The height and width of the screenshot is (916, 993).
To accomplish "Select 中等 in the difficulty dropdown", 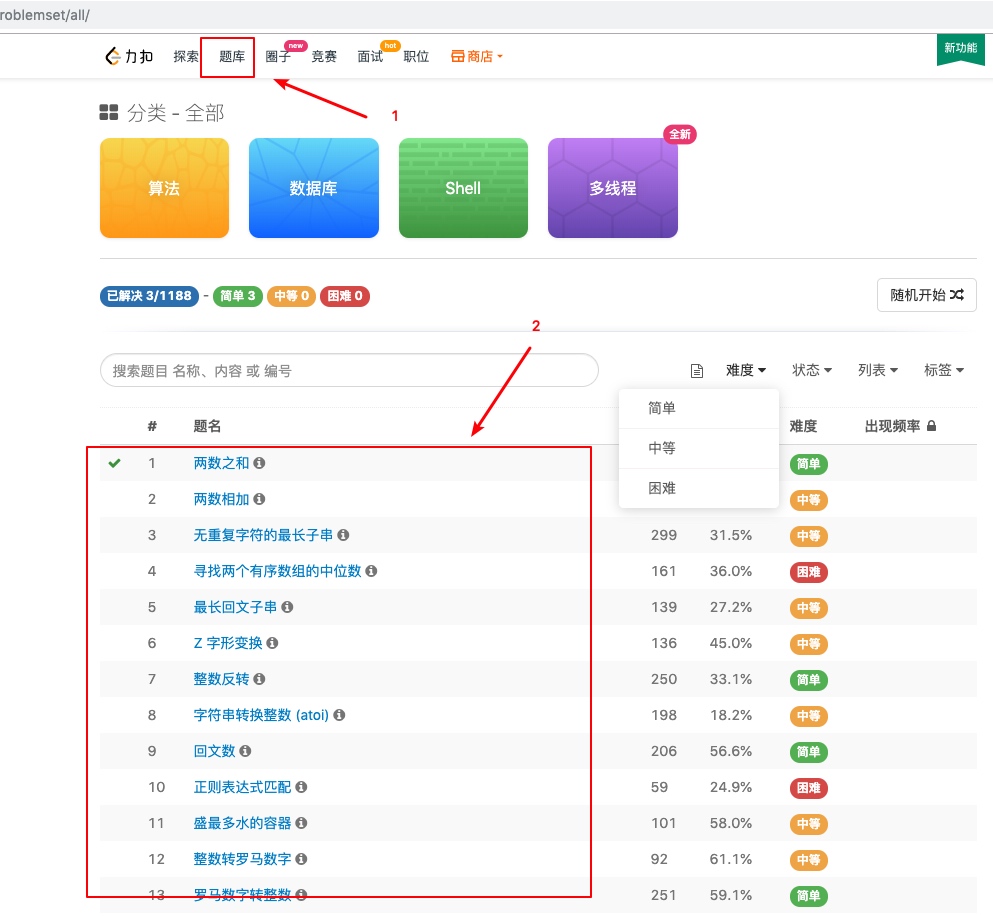I will tap(699, 448).
